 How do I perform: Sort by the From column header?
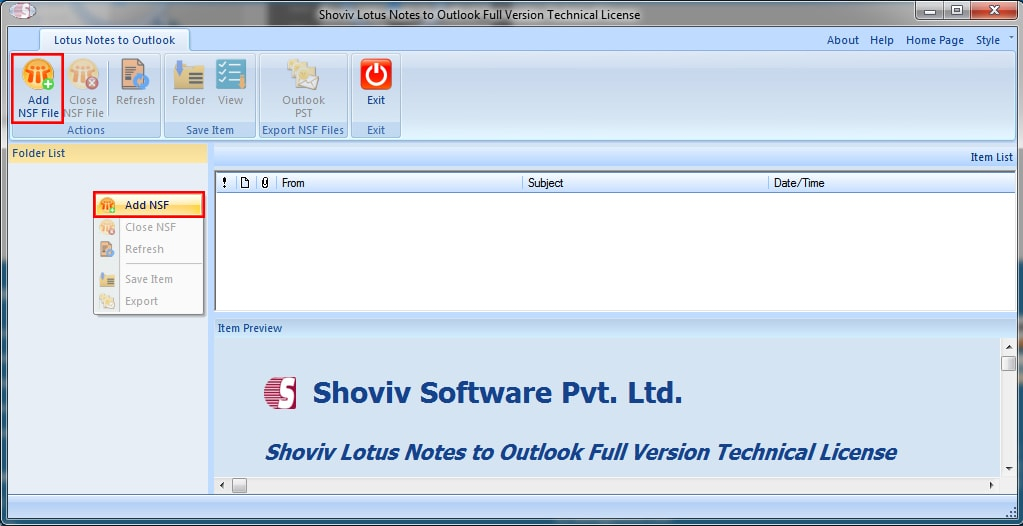[399, 183]
